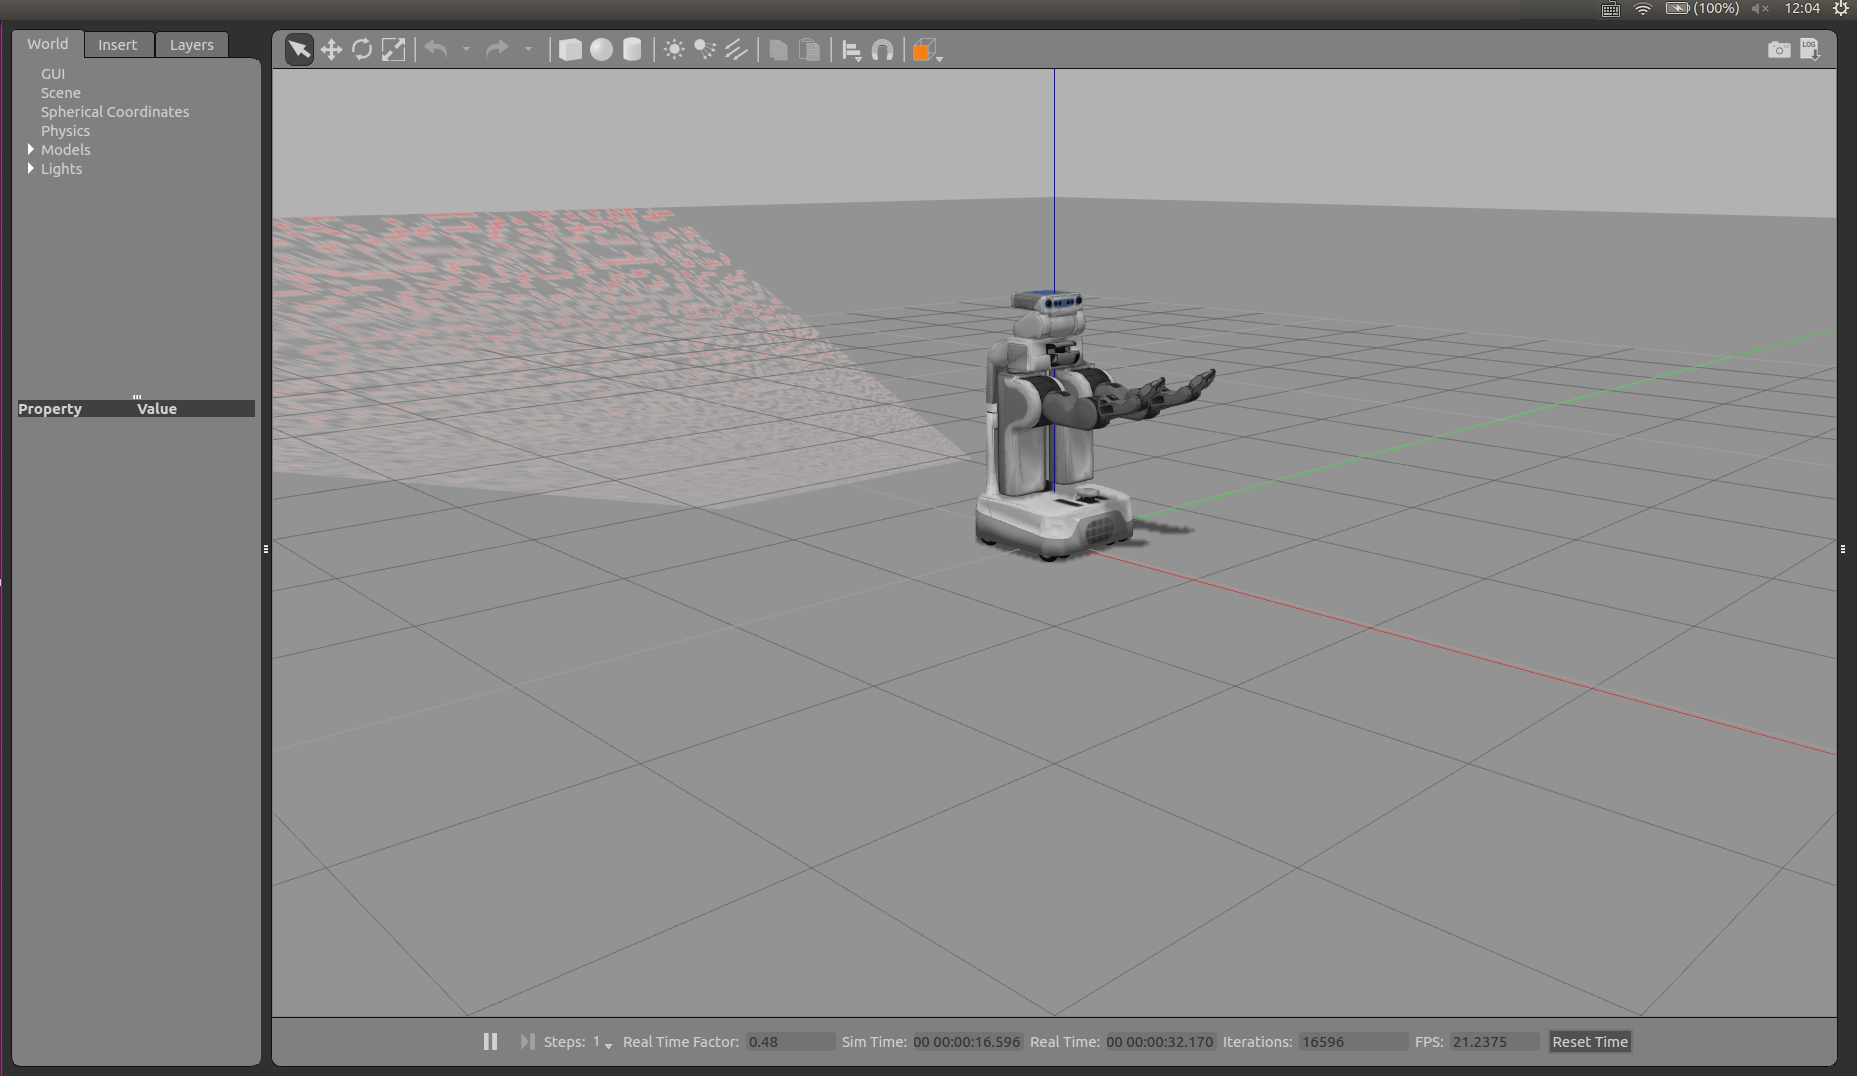Click the Iterations value field

[1353, 1042]
